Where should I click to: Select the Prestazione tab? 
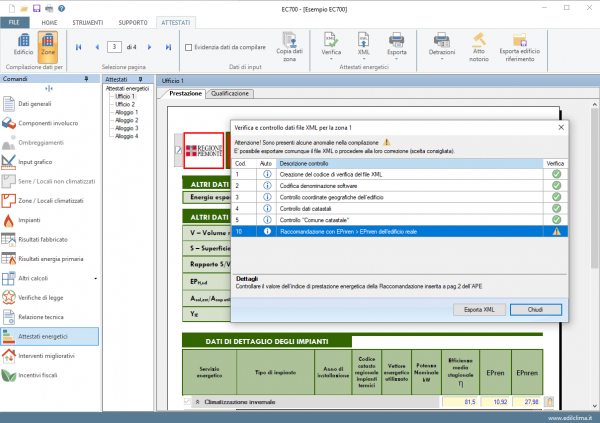(185, 93)
